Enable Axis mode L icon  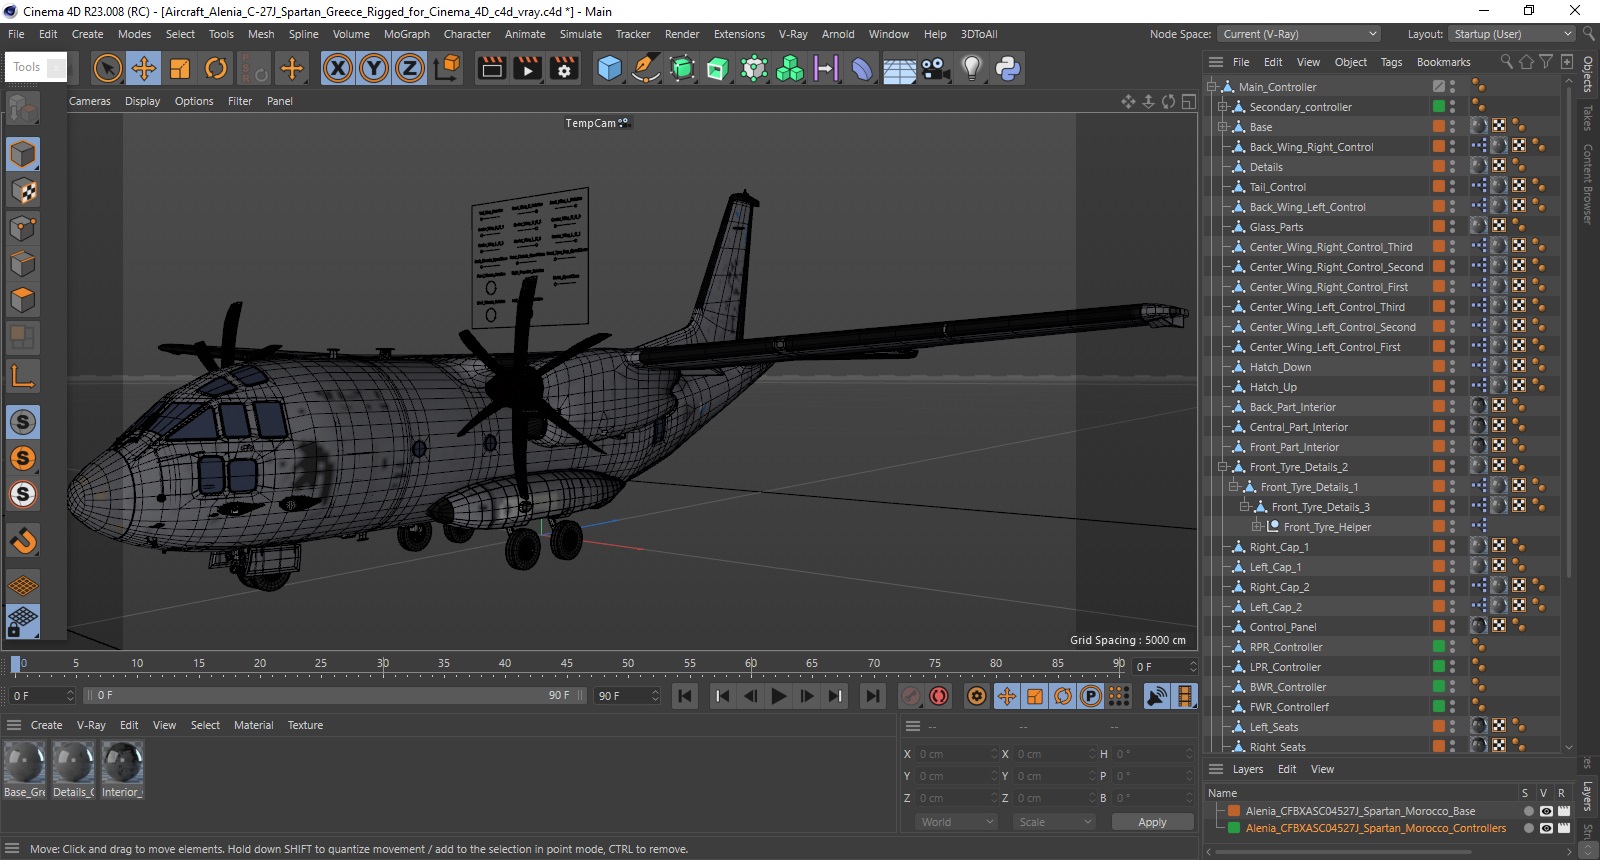(x=23, y=376)
